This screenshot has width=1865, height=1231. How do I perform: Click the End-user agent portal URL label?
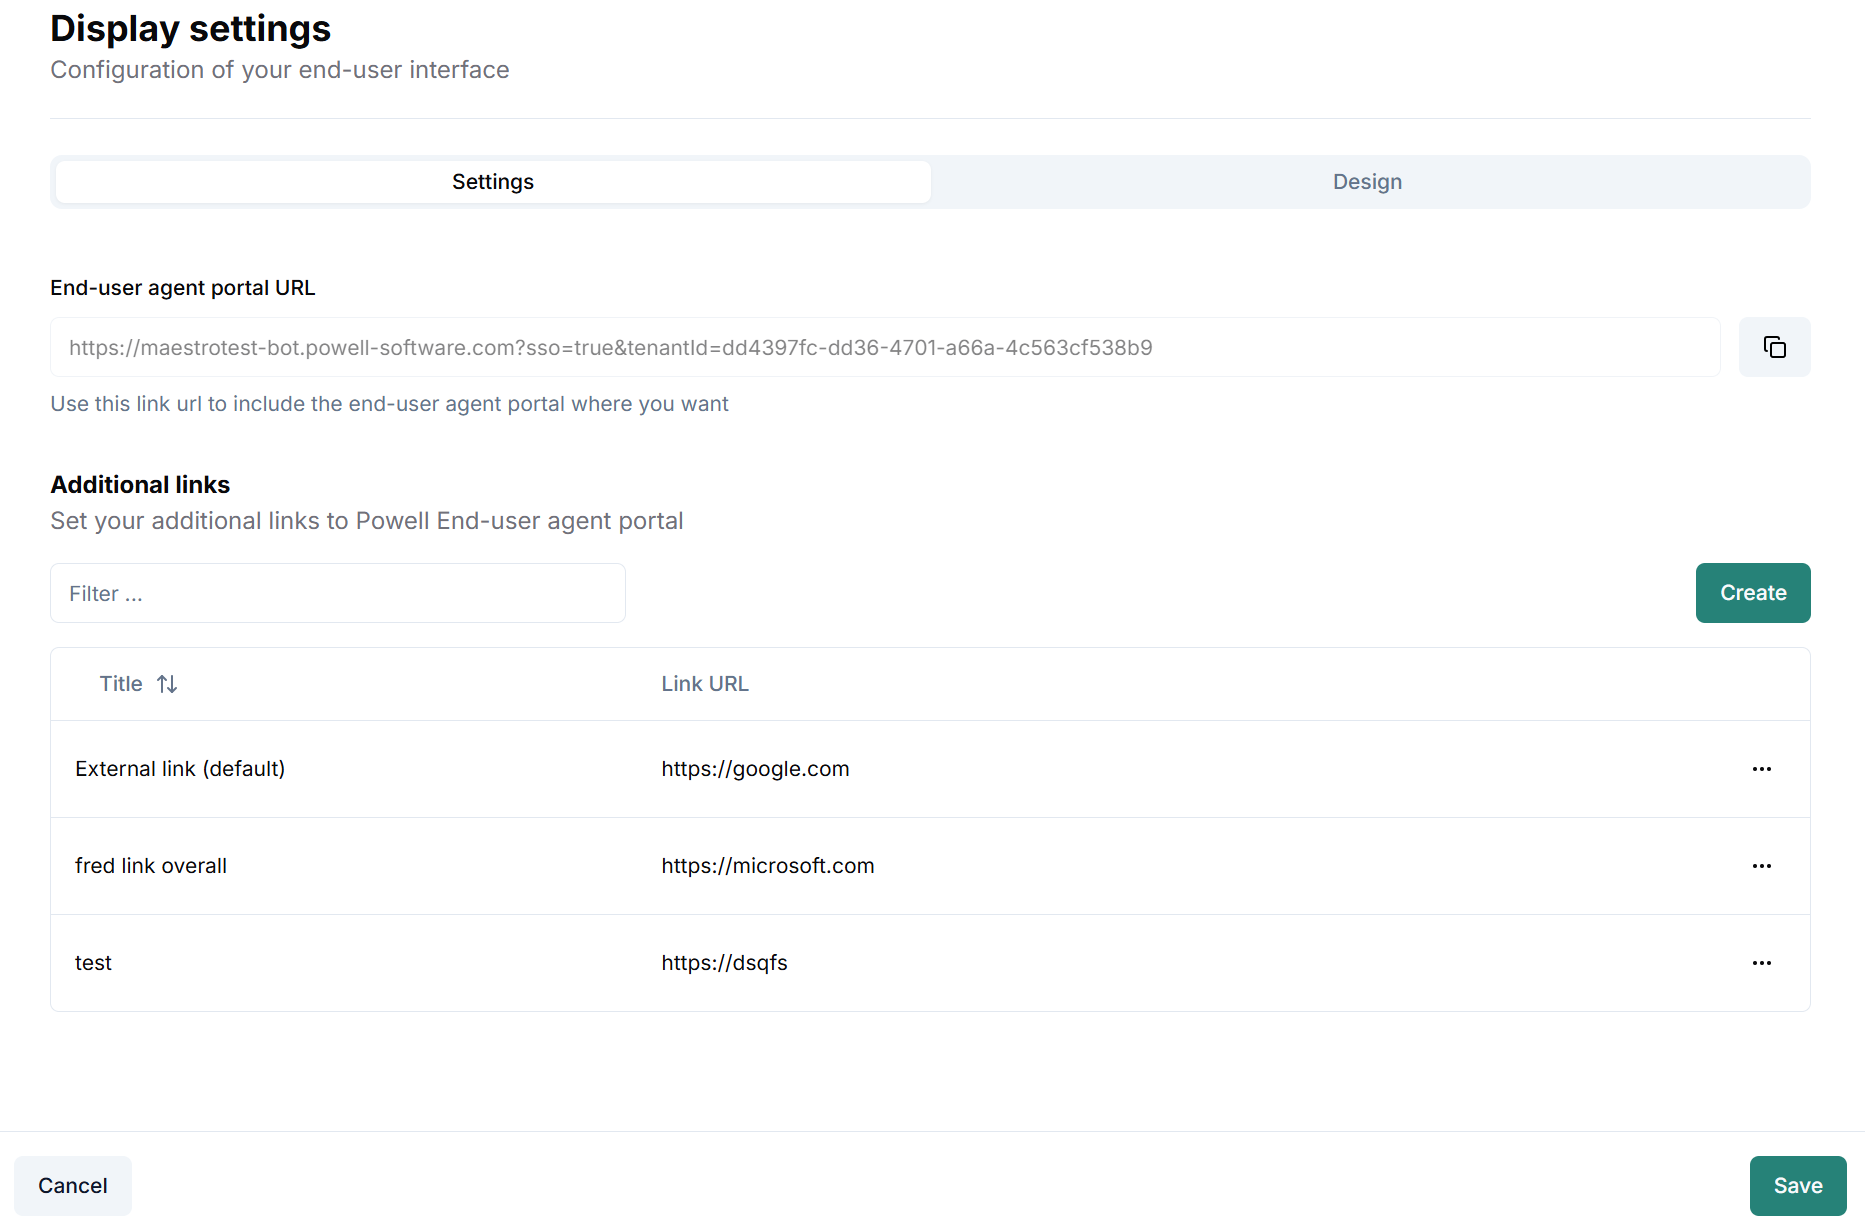tap(183, 288)
